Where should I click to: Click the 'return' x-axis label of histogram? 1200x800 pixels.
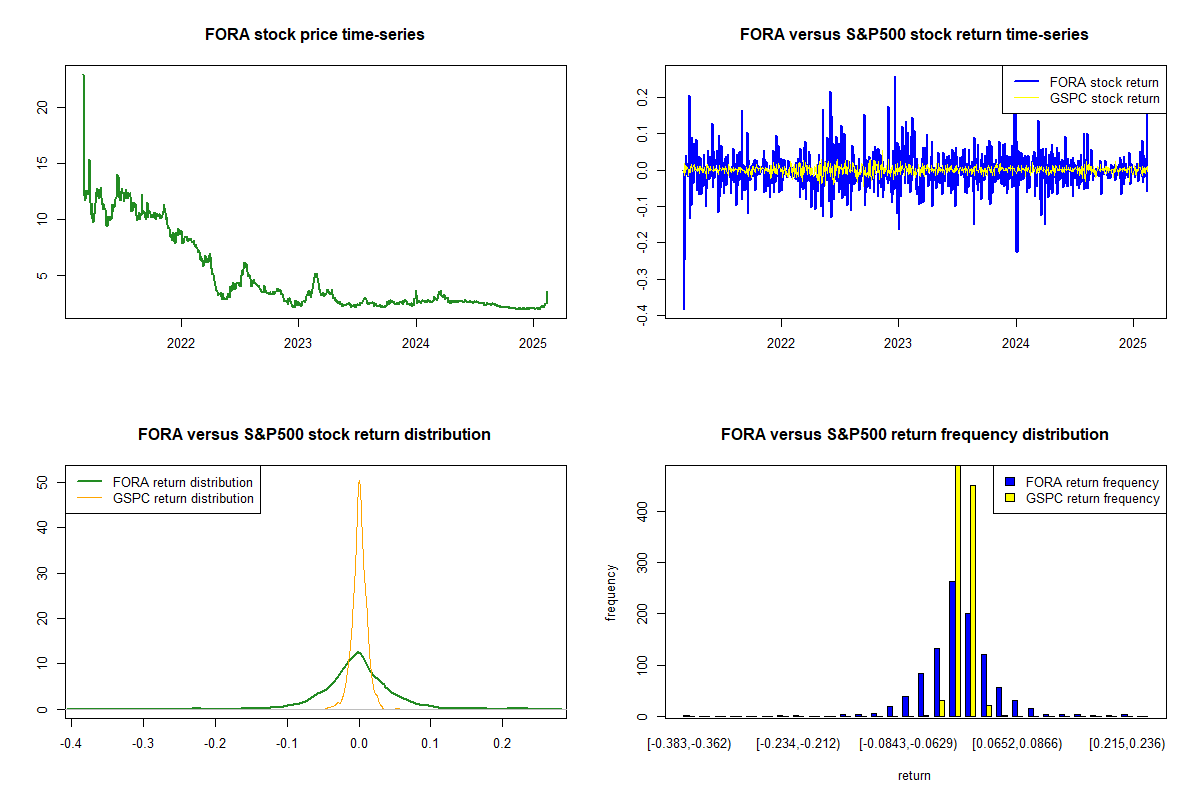[914, 775]
